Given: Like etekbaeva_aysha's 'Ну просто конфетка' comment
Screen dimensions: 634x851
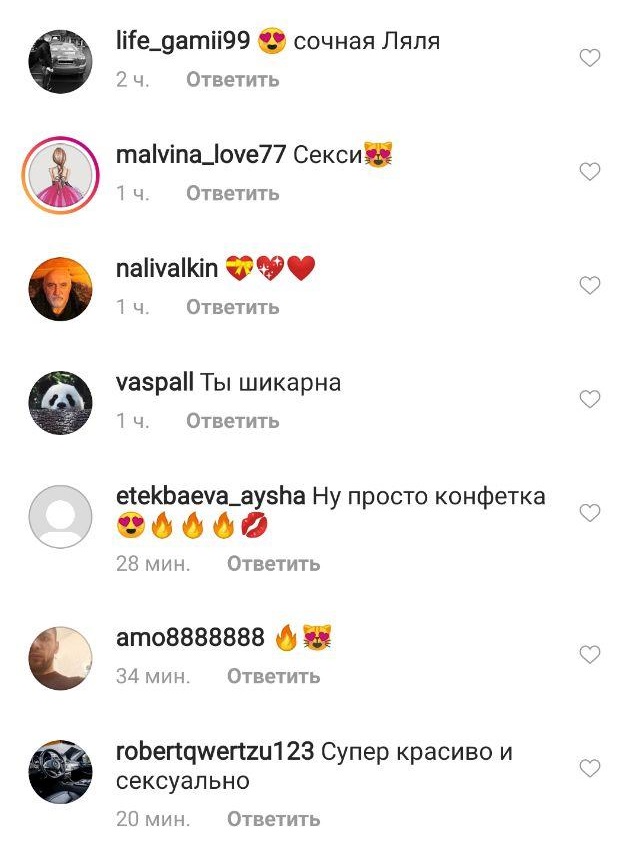Looking at the screenshot, I should pos(589,512).
